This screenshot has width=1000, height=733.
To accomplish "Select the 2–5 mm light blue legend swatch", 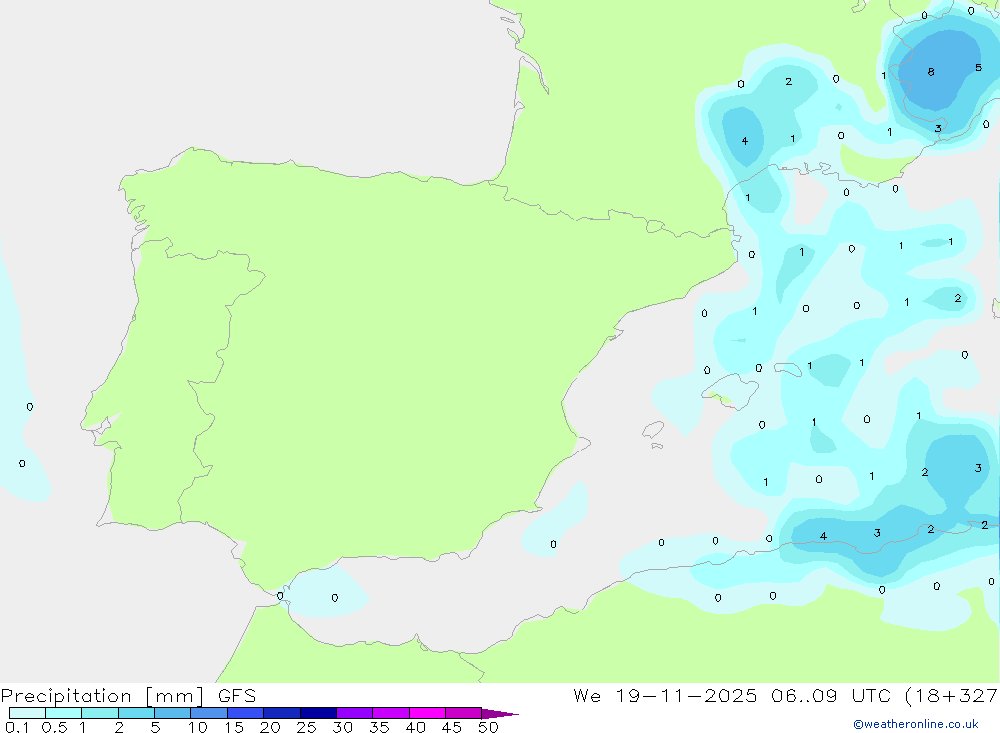I will point(136,713).
